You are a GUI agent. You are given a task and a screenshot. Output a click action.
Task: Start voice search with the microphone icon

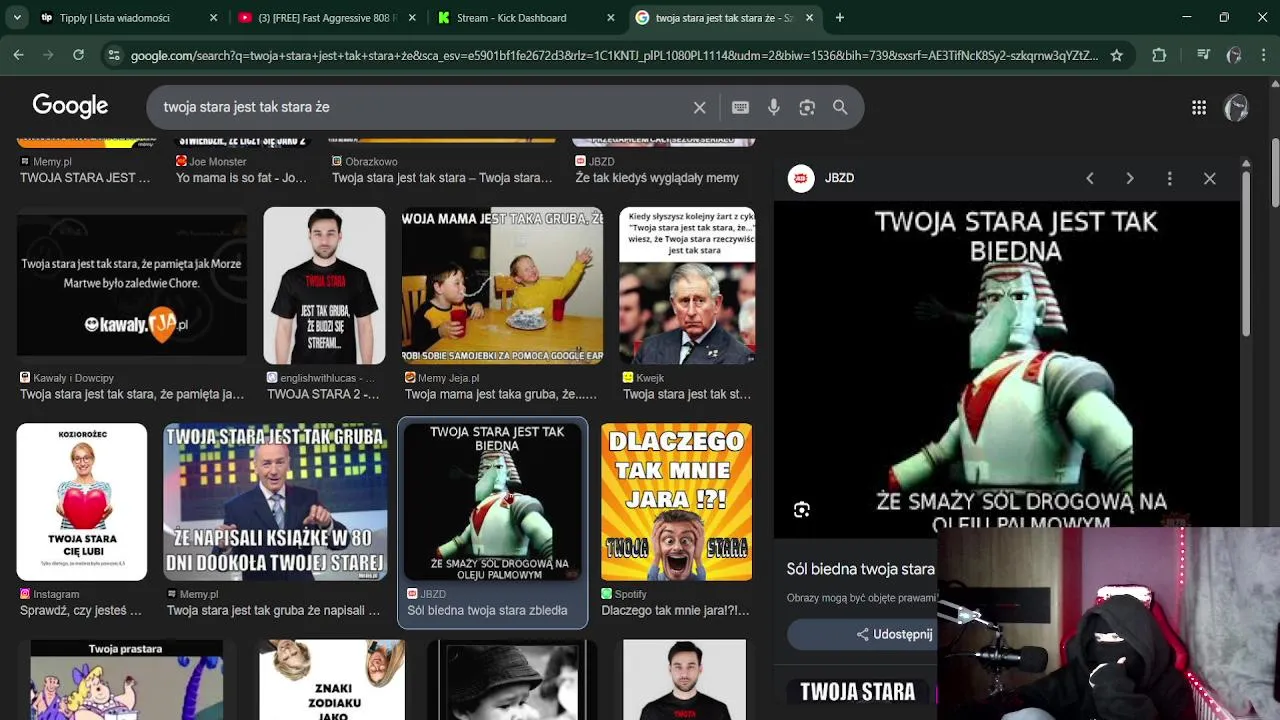(774, 107)
